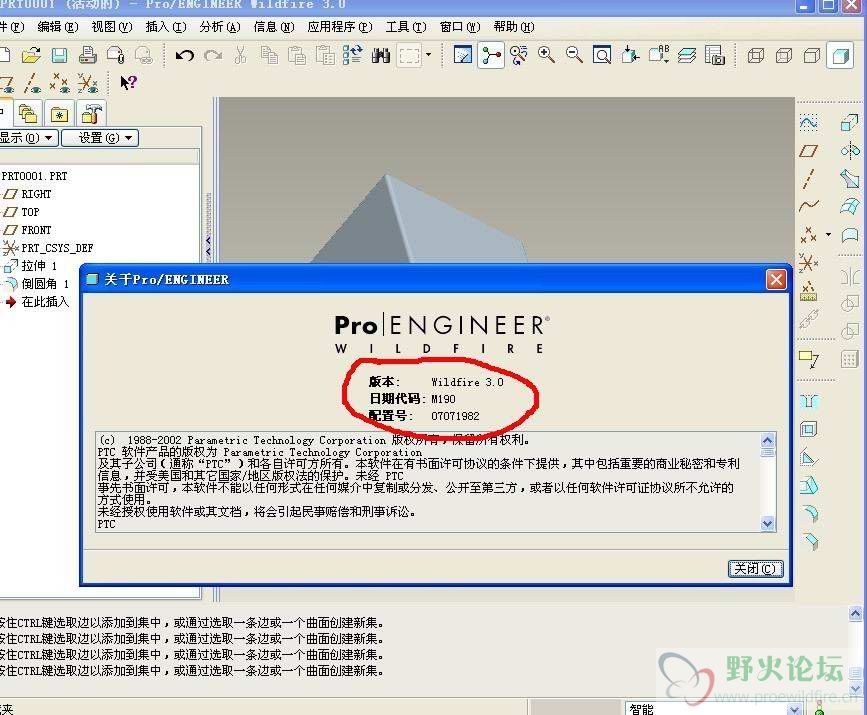Open the 视图 menu
The image size is (867, 715).
pyautogui.click(x=112, y=27)
